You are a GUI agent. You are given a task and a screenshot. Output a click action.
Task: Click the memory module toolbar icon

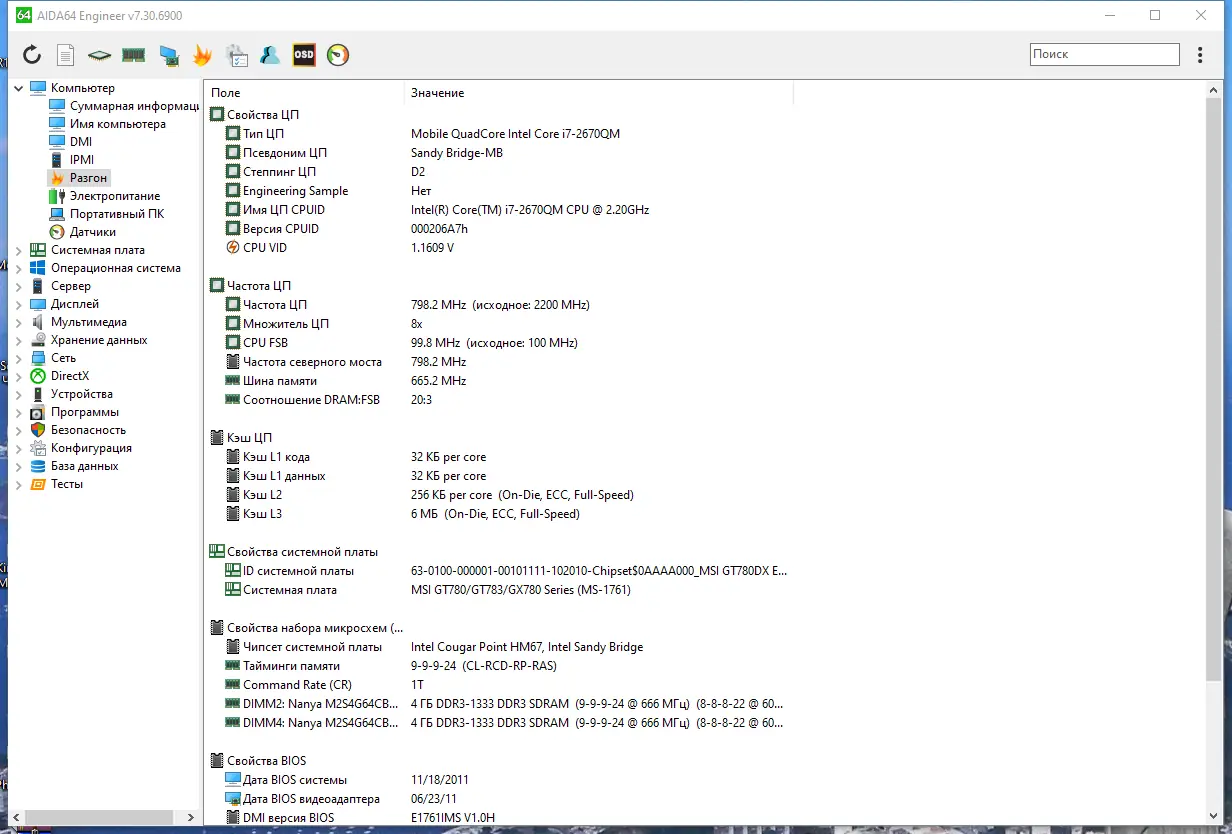[135, 54]
